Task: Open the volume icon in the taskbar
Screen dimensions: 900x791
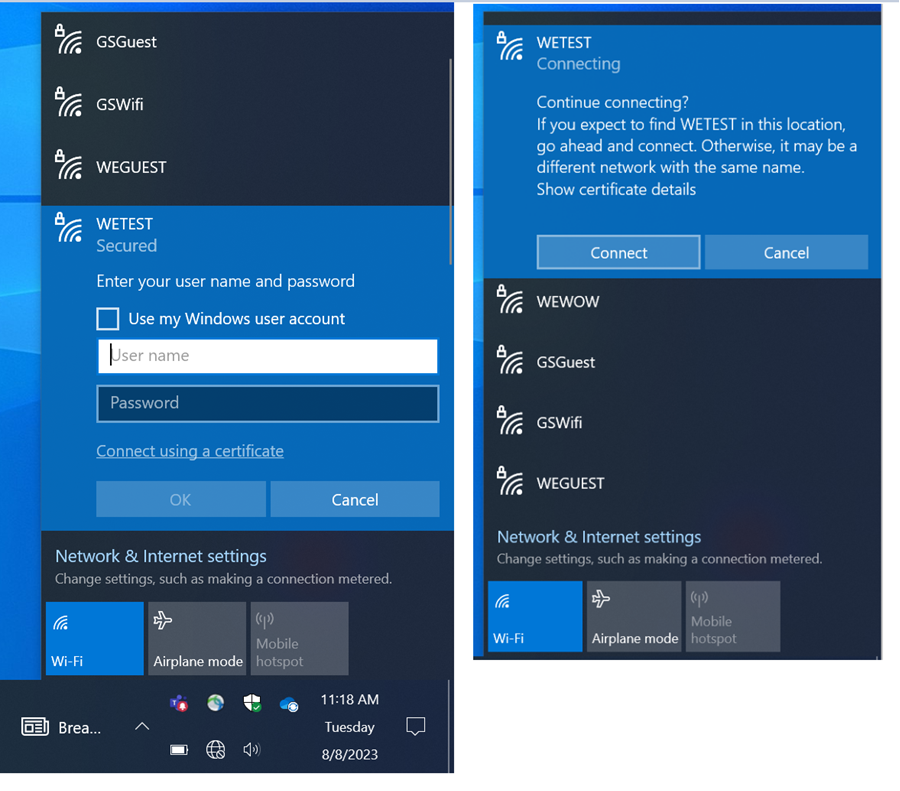Action: (252, 749)
